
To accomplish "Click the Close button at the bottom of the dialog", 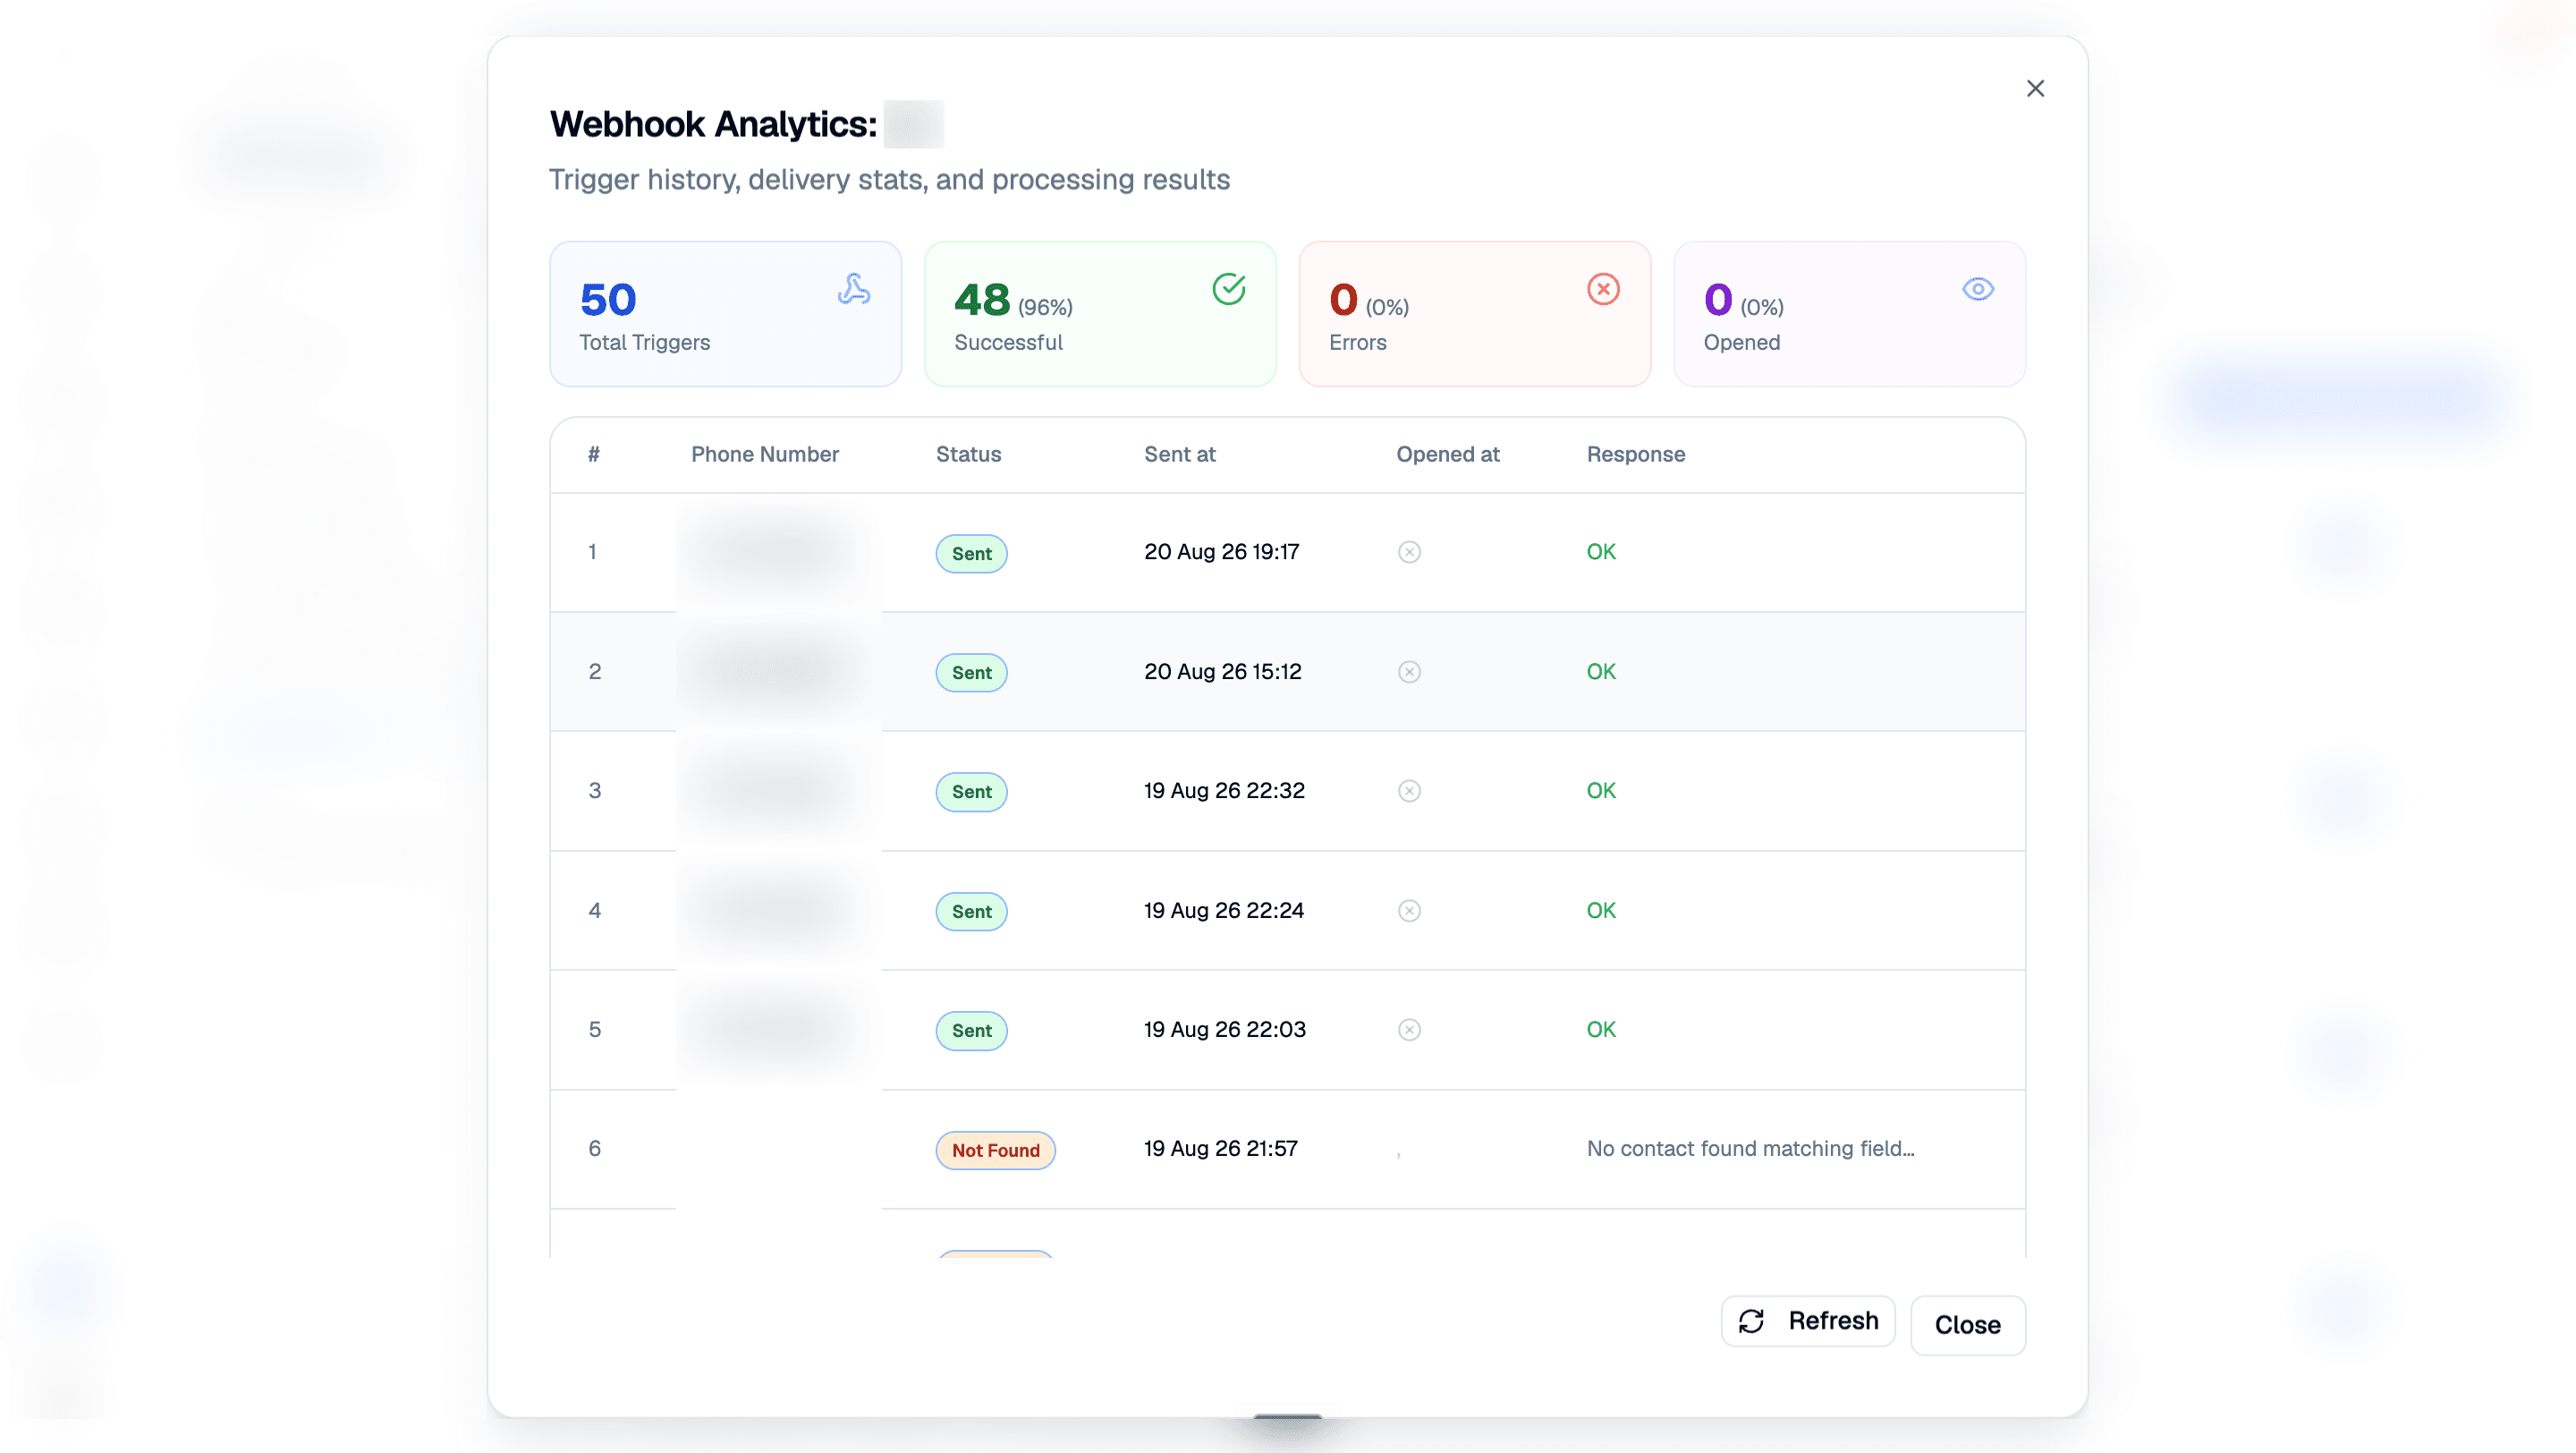I will [1967, 1325].
